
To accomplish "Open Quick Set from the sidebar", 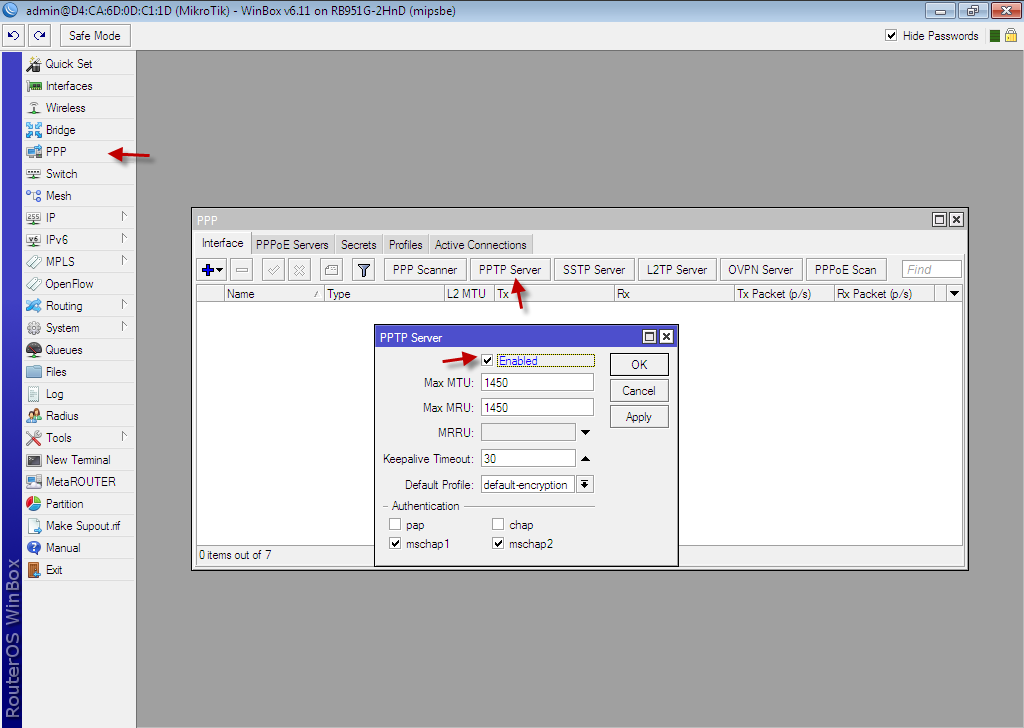I will point(79,64).
